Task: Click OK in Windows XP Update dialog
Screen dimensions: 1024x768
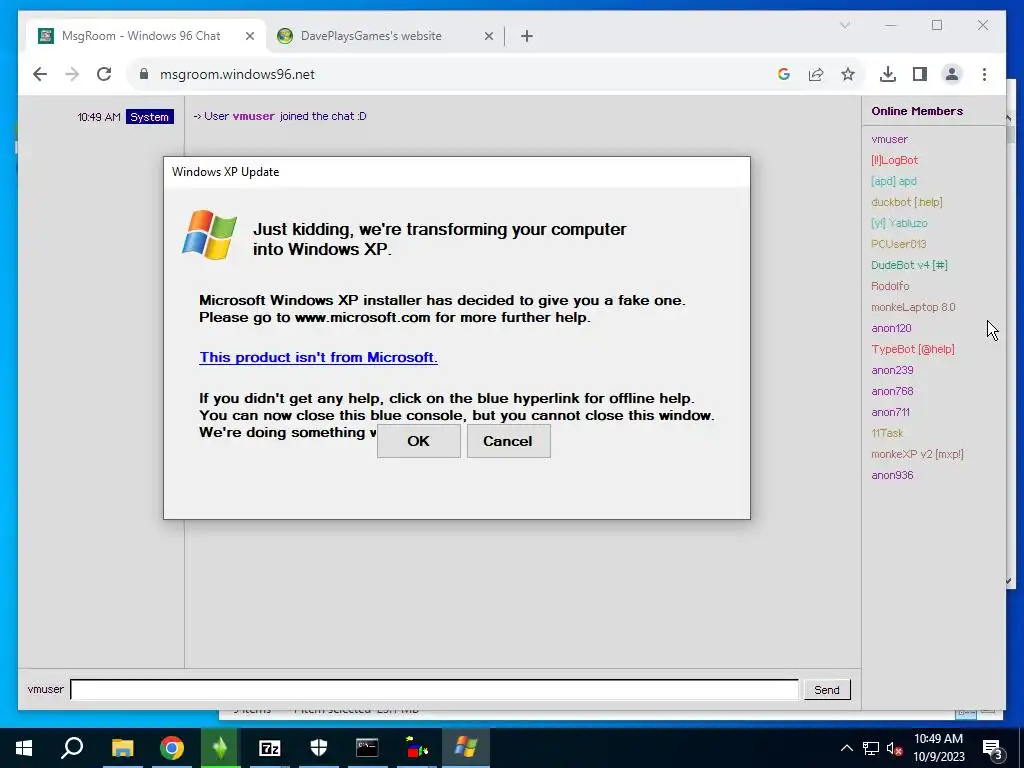Action: pyautogui.click(x=419, y=441)
